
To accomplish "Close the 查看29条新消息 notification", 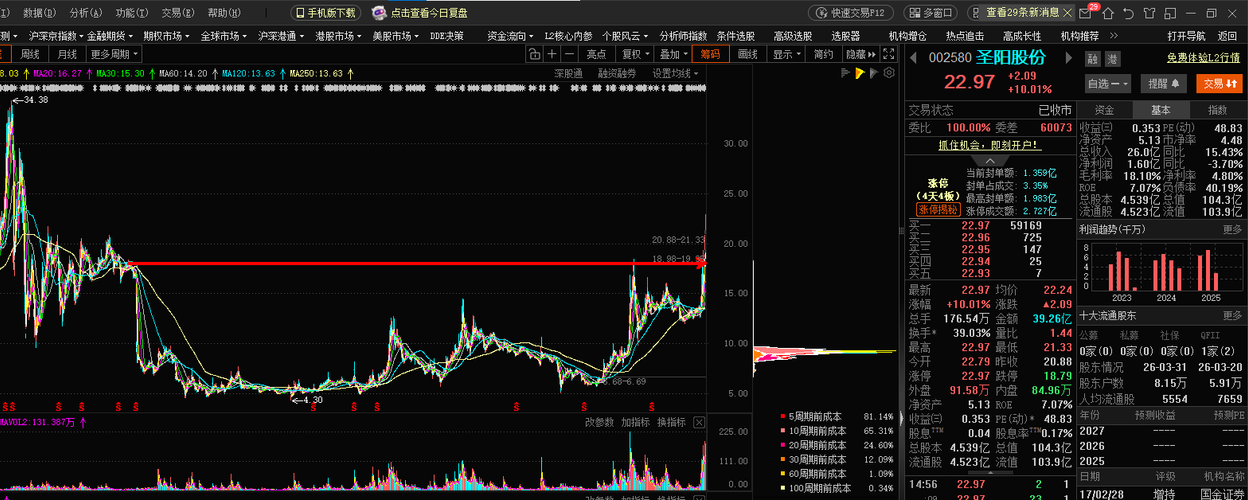I will [x=1067, y=13].
